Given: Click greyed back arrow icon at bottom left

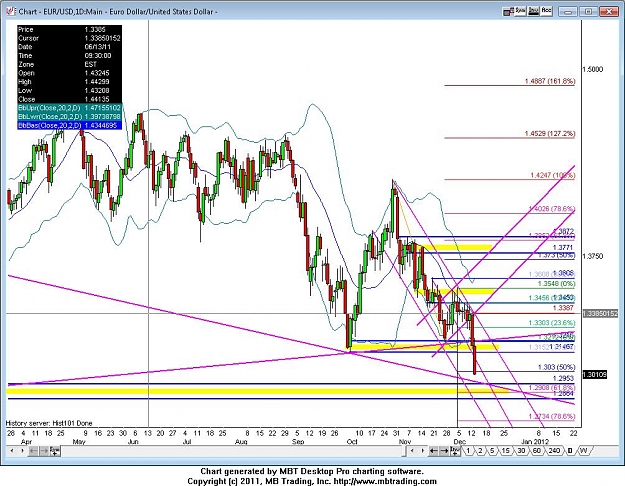Looking at the screenshot, I should click(x=33, y=451).
